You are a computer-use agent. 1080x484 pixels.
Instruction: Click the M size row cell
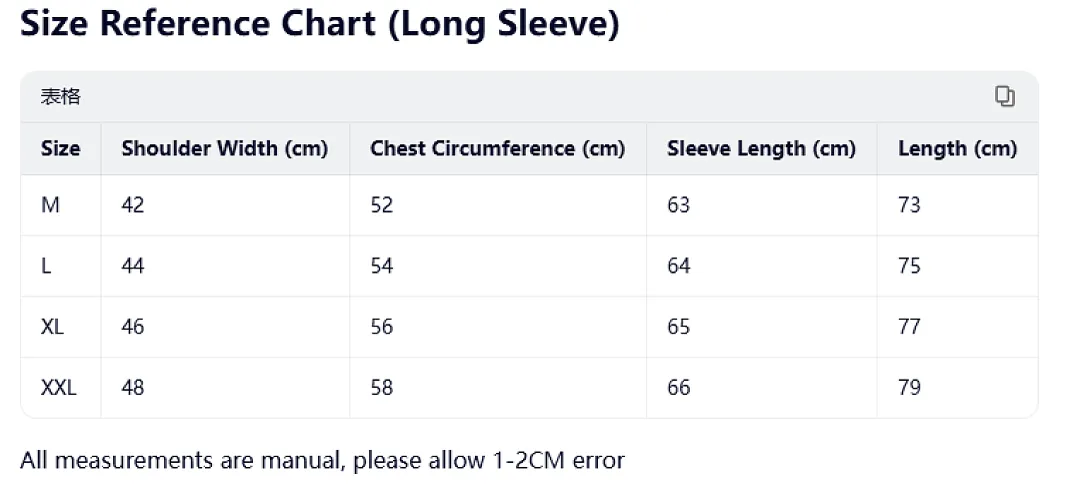point(50,205)
